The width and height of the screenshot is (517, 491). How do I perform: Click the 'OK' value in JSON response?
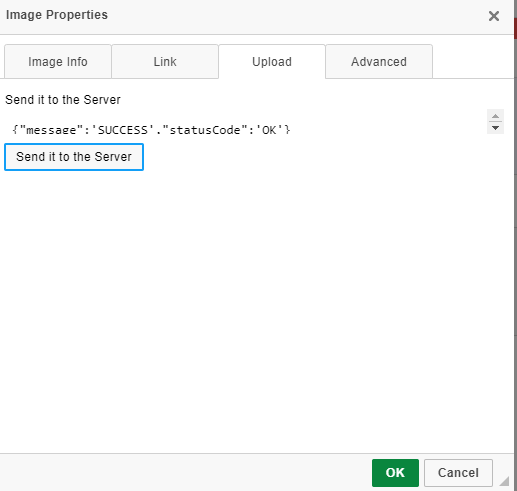pos(269,130)
